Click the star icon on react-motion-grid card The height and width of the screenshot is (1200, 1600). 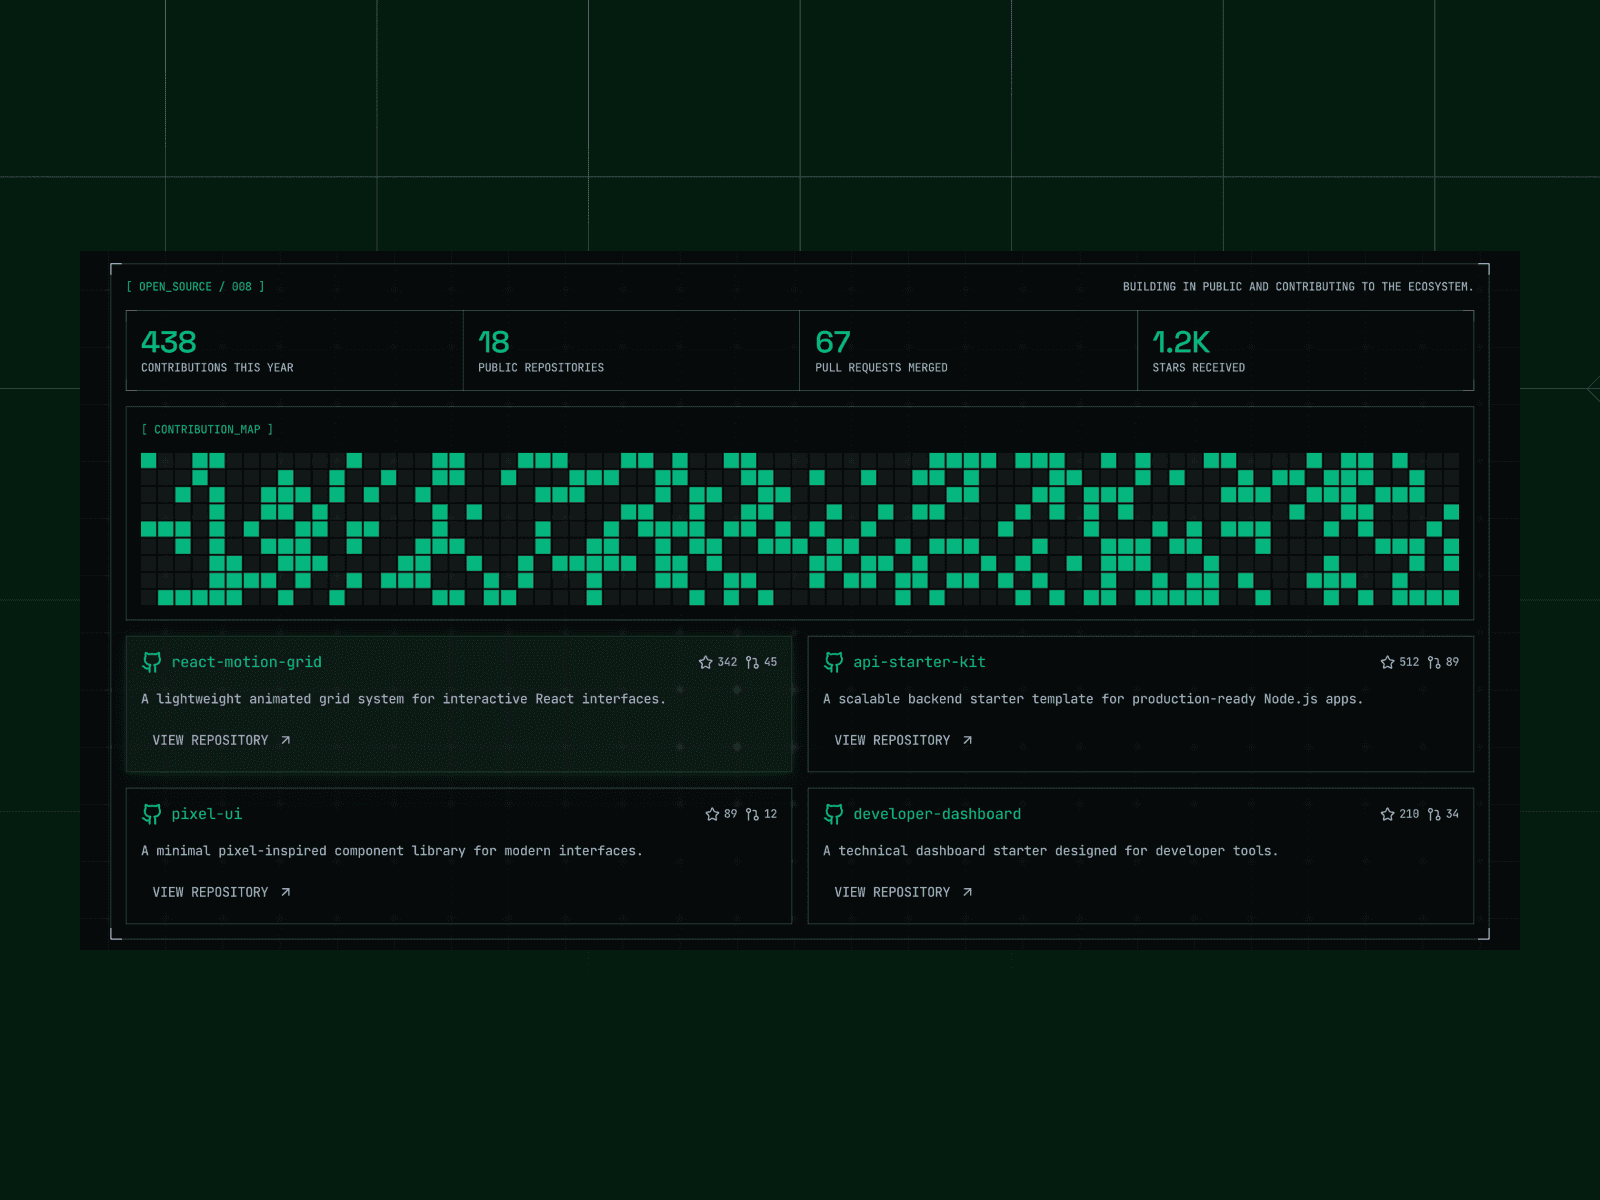click(x=706, y=662)
